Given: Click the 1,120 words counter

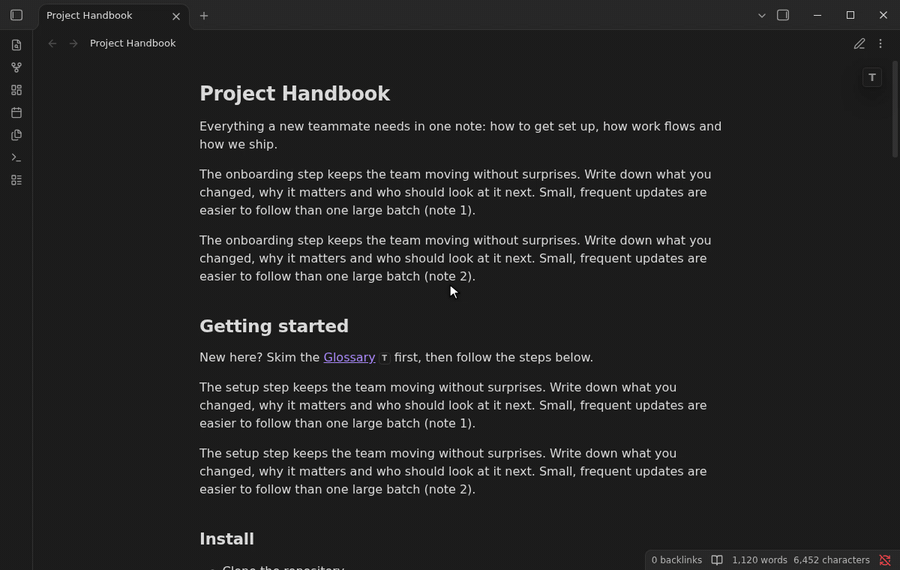Looking at the screenshot, I should [x=759, y=560].
